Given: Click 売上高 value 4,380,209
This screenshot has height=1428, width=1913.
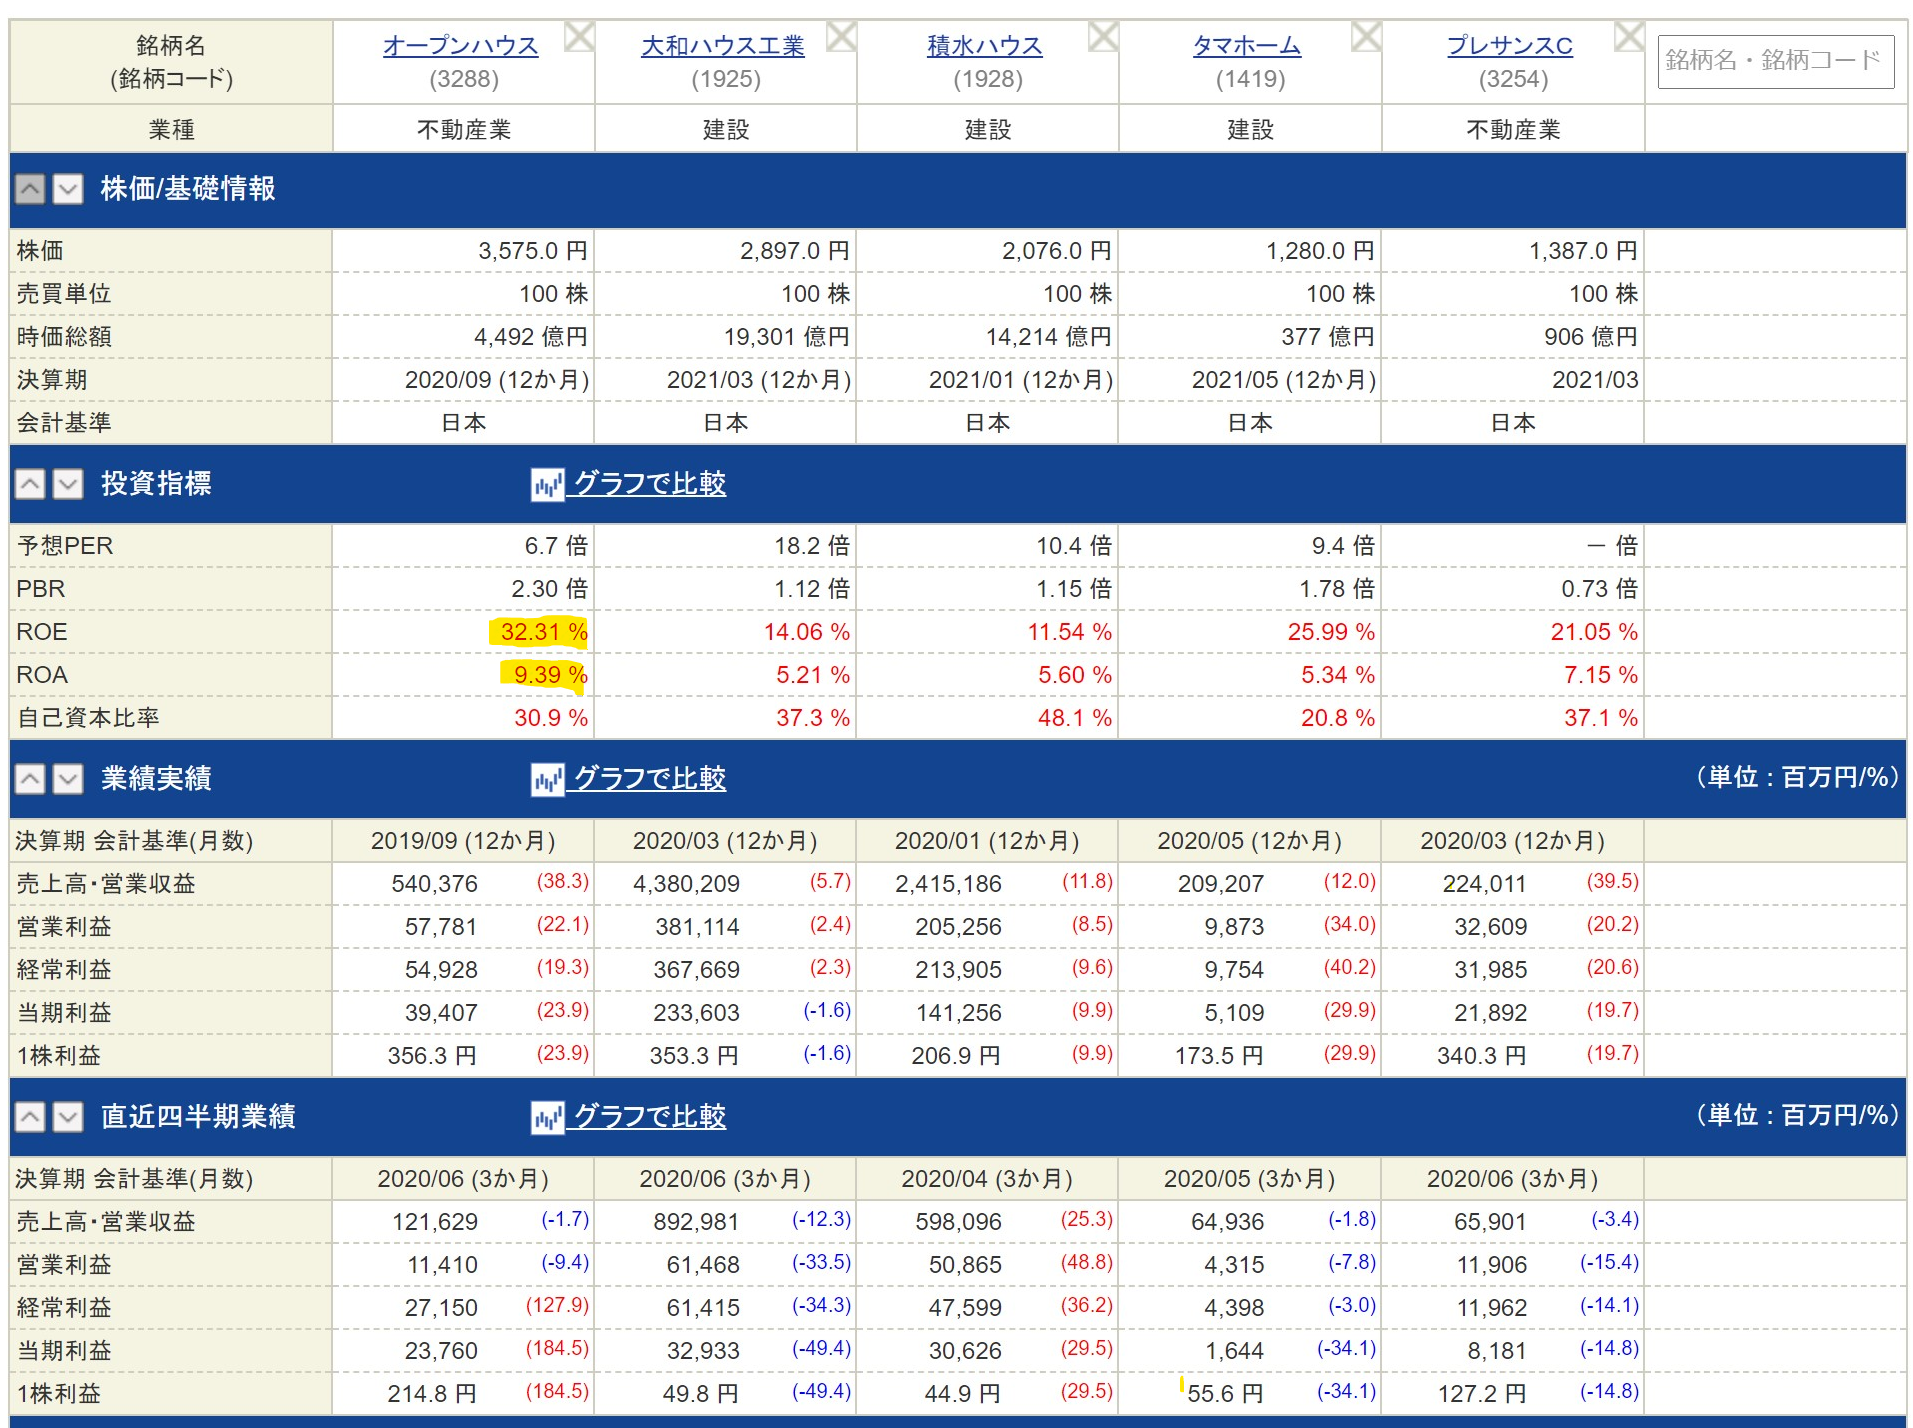Looking at the screenshot, I should [x=687, y=884].
